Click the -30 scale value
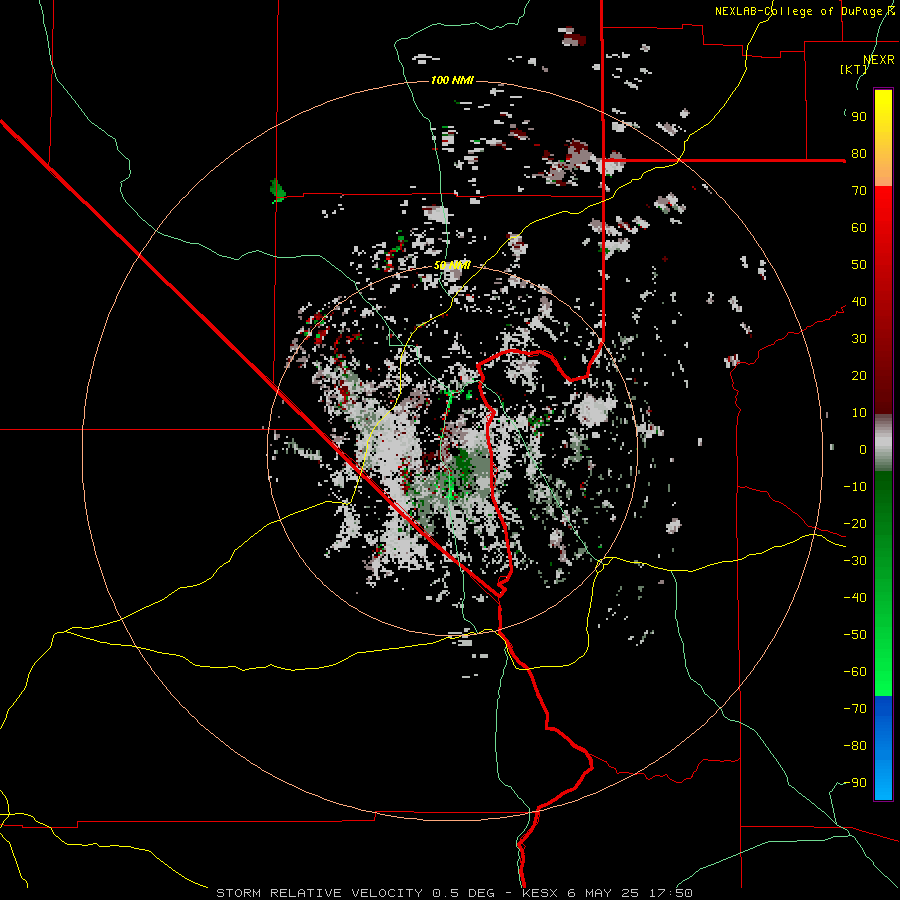900x900 pixels. [855, 561]
